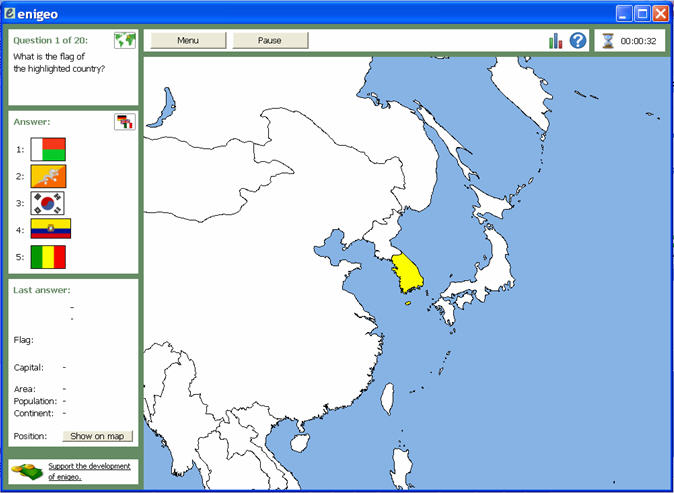Choose answer 4, the yellow-blue-red flag with emblem
The width and height of the screenshot is (674, 493).
[51, 229]
